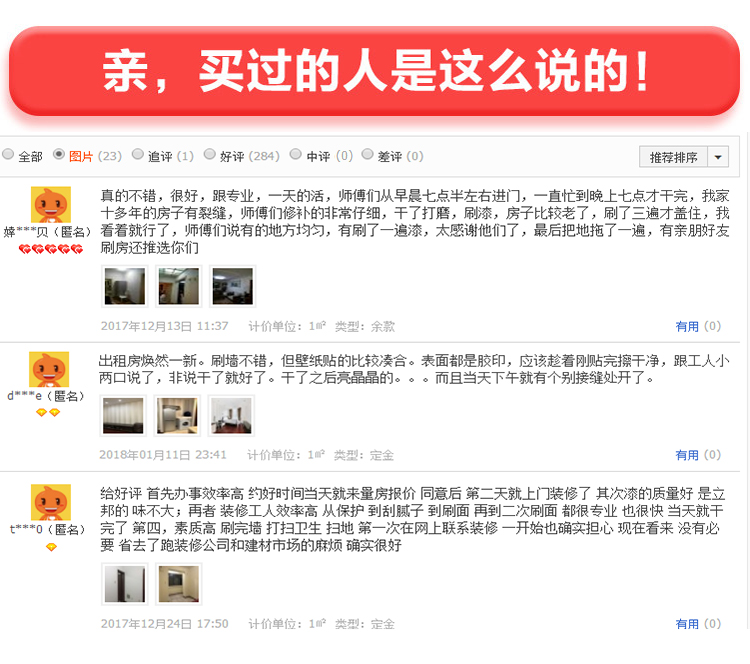Select the 全部 radio button
This screenshot has height=664, width=750.
(x=8, y=155)
